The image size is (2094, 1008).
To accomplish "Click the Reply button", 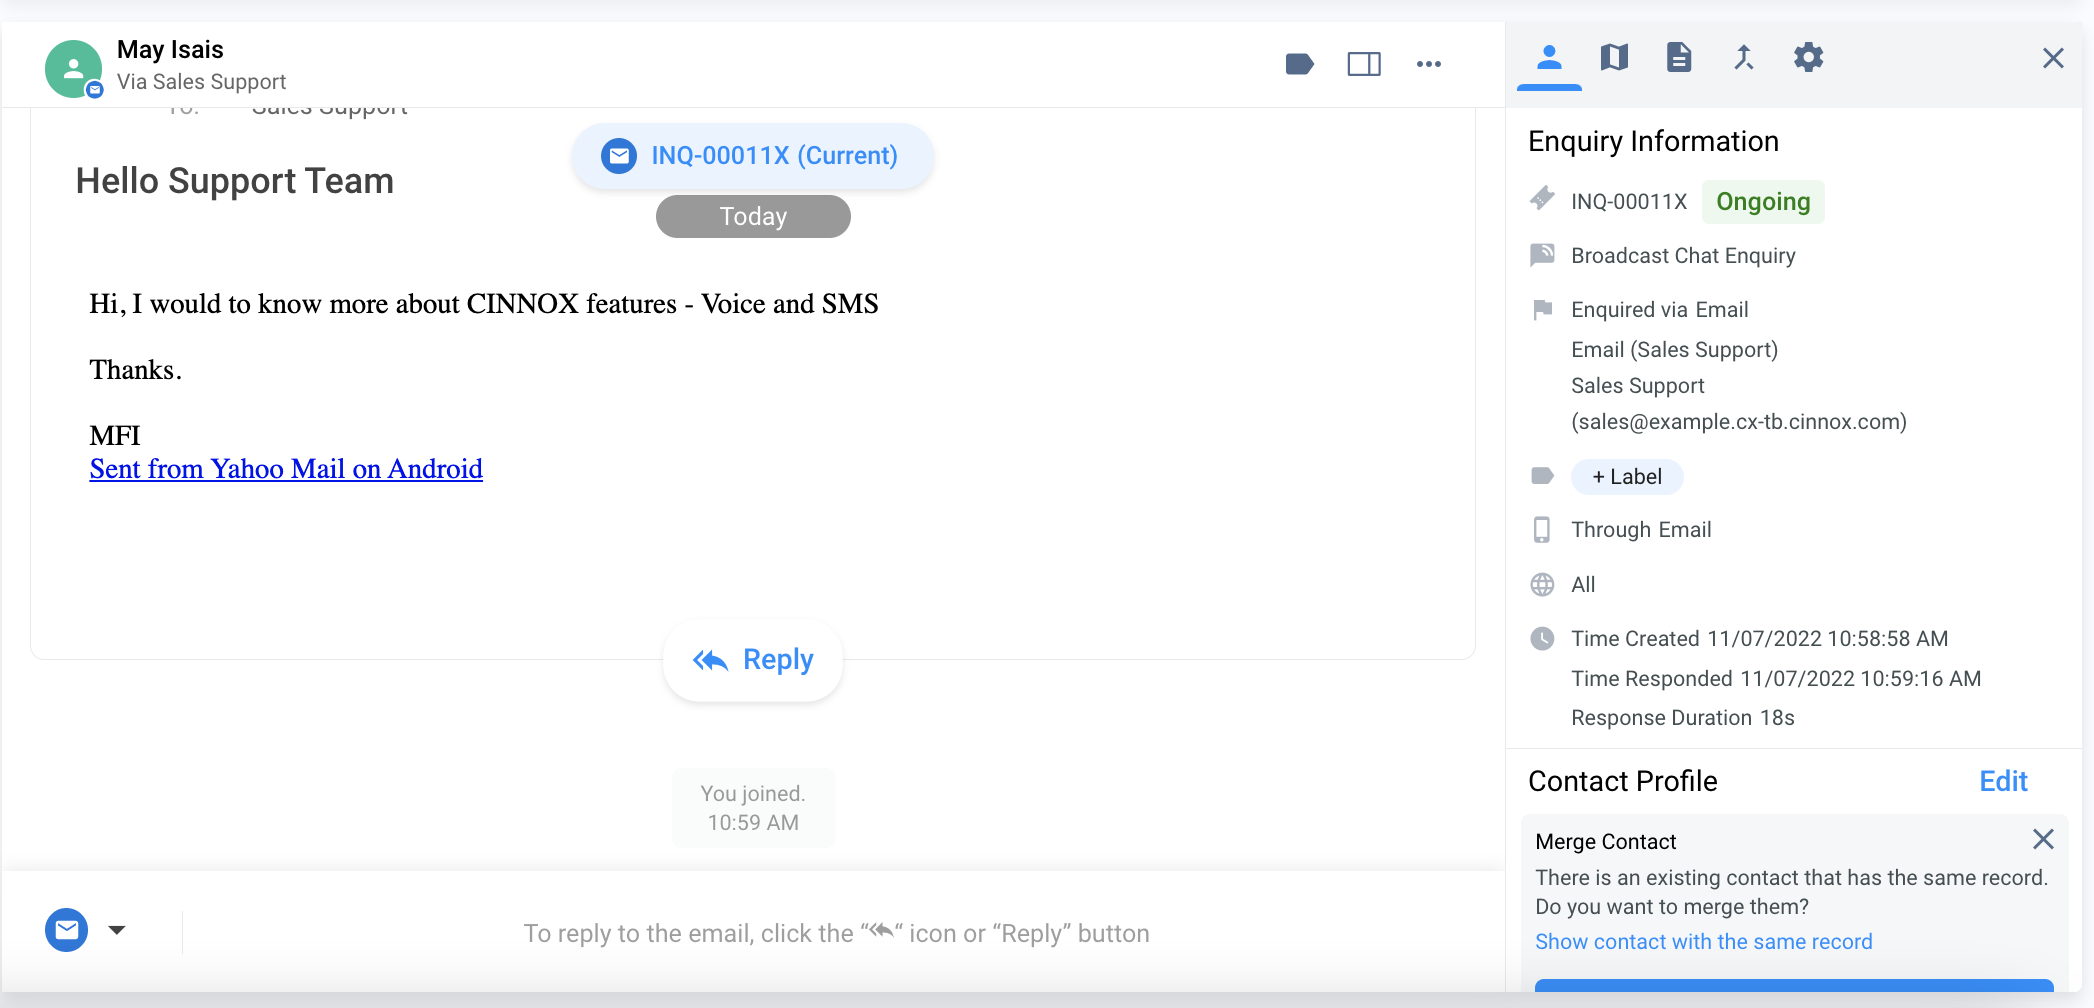I will click(x=753, y=660).
